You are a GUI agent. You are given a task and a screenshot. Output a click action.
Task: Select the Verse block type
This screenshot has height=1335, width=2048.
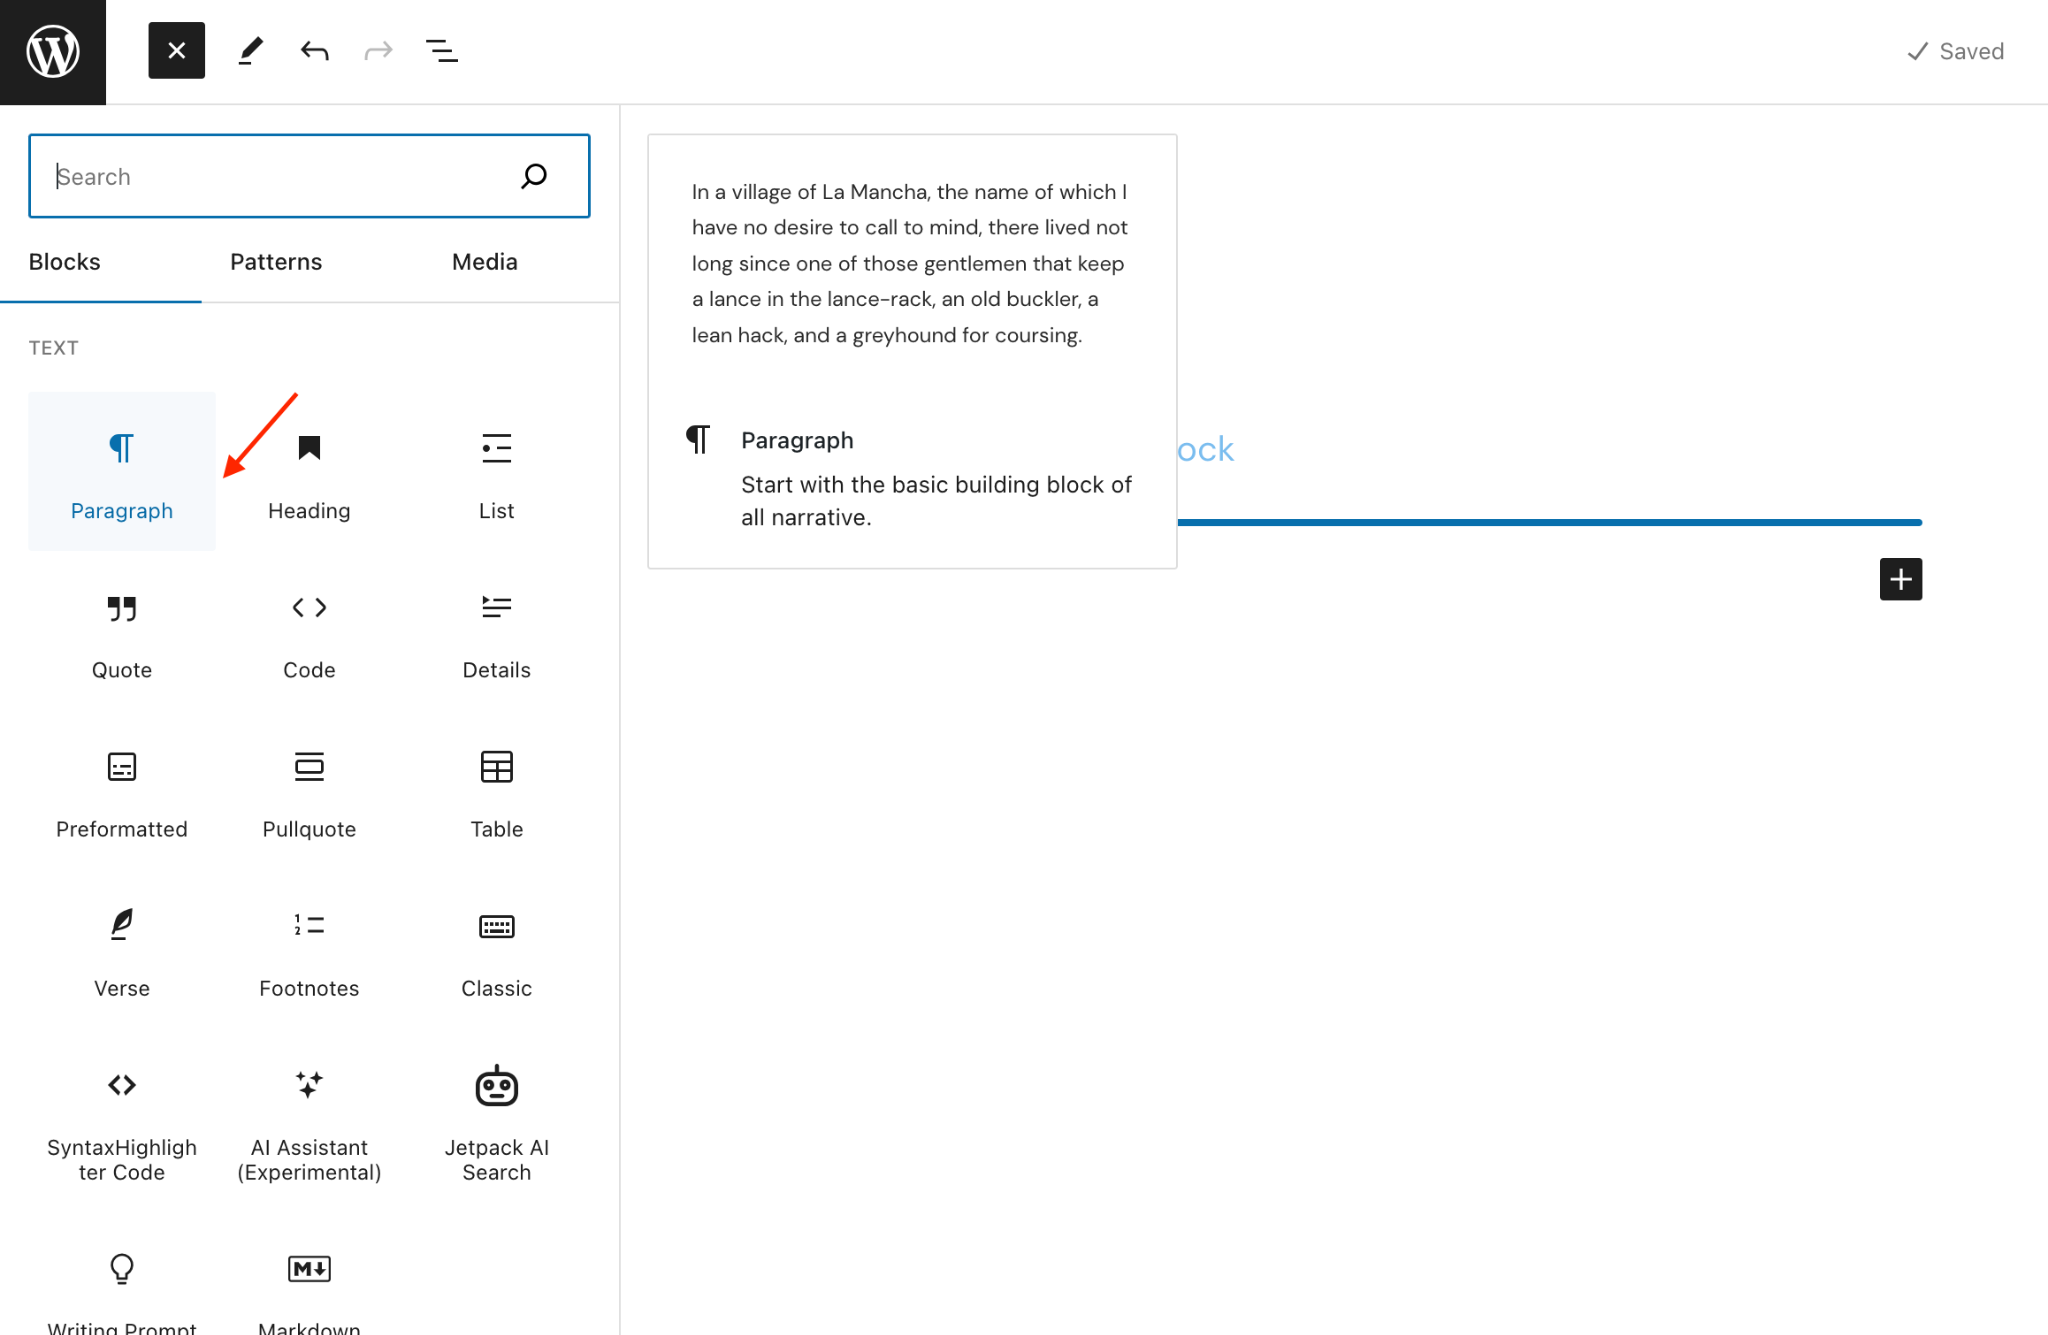click(121, 947)
